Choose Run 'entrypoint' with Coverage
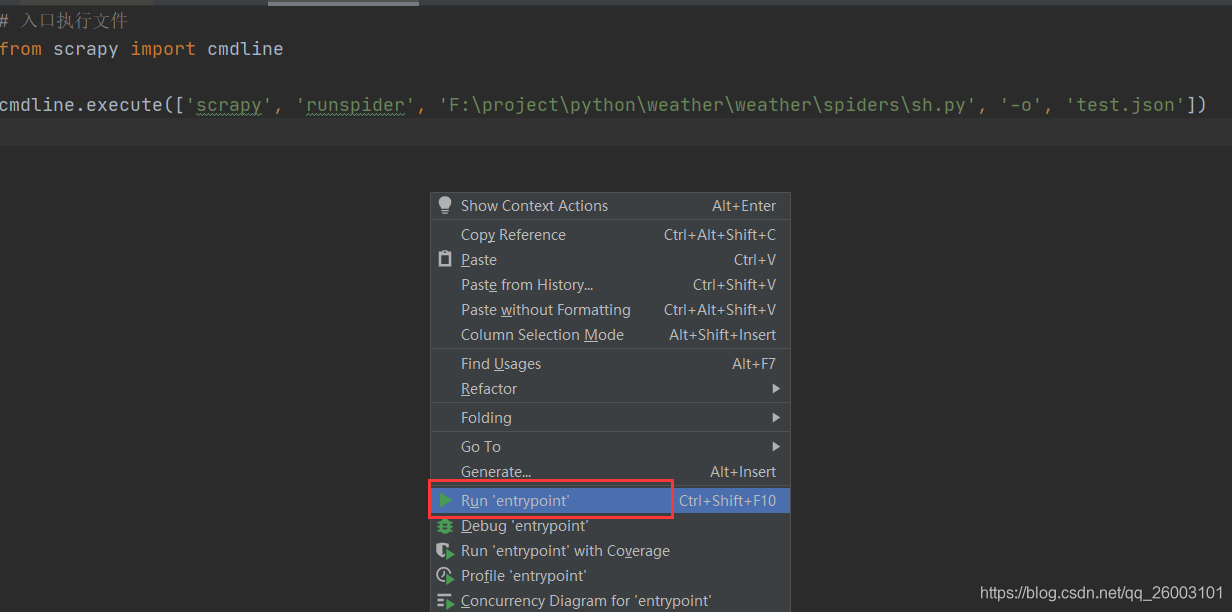Screen dimensions: 1232x612 tap(610, 551)
